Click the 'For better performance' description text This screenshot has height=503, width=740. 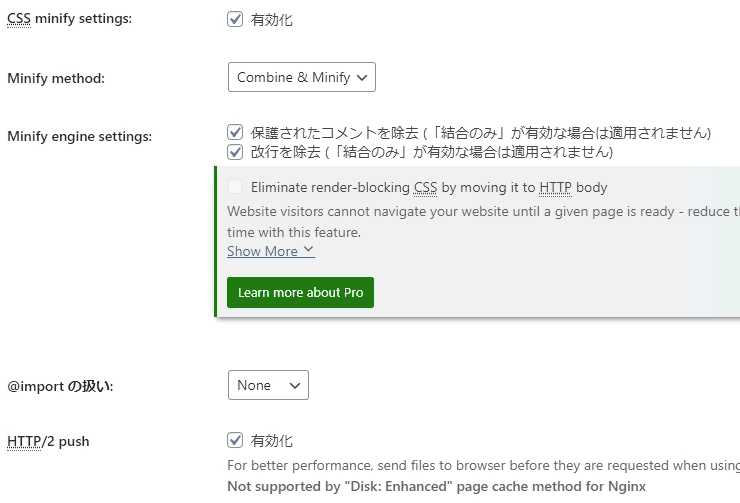click(483, 466)
